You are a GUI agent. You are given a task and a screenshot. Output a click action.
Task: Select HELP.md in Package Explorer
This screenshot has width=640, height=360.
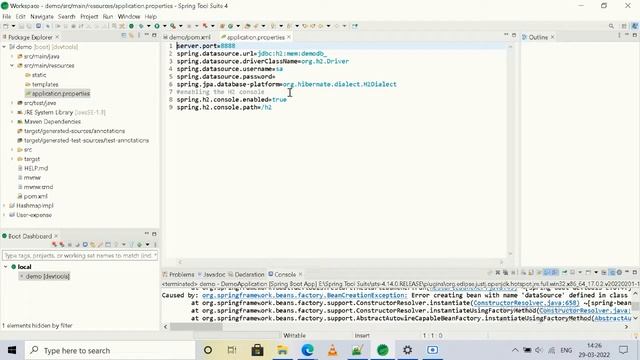pos(33,168)
